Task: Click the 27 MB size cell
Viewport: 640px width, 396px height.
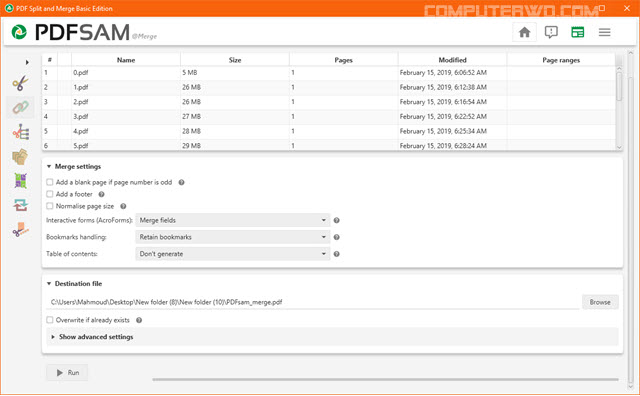Action: (235, 117)
